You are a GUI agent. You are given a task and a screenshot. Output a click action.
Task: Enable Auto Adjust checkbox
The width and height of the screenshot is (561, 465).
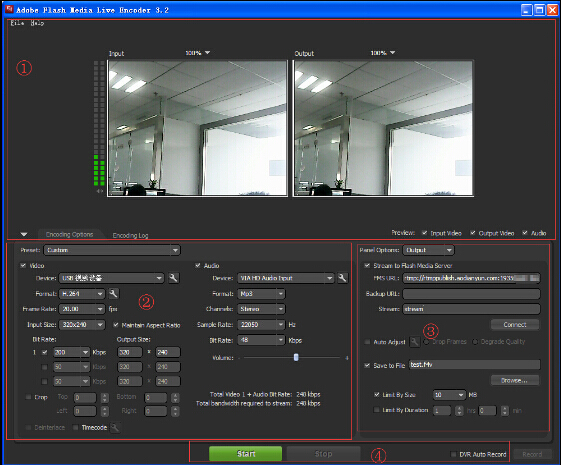367,342
